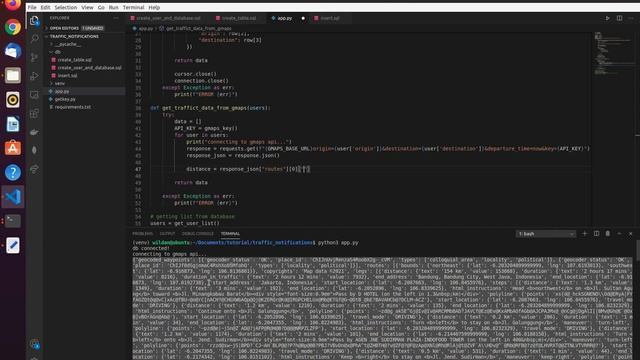640x360 pixels.
Task: Open the Explorer view in activity bar
Action: 34,20
